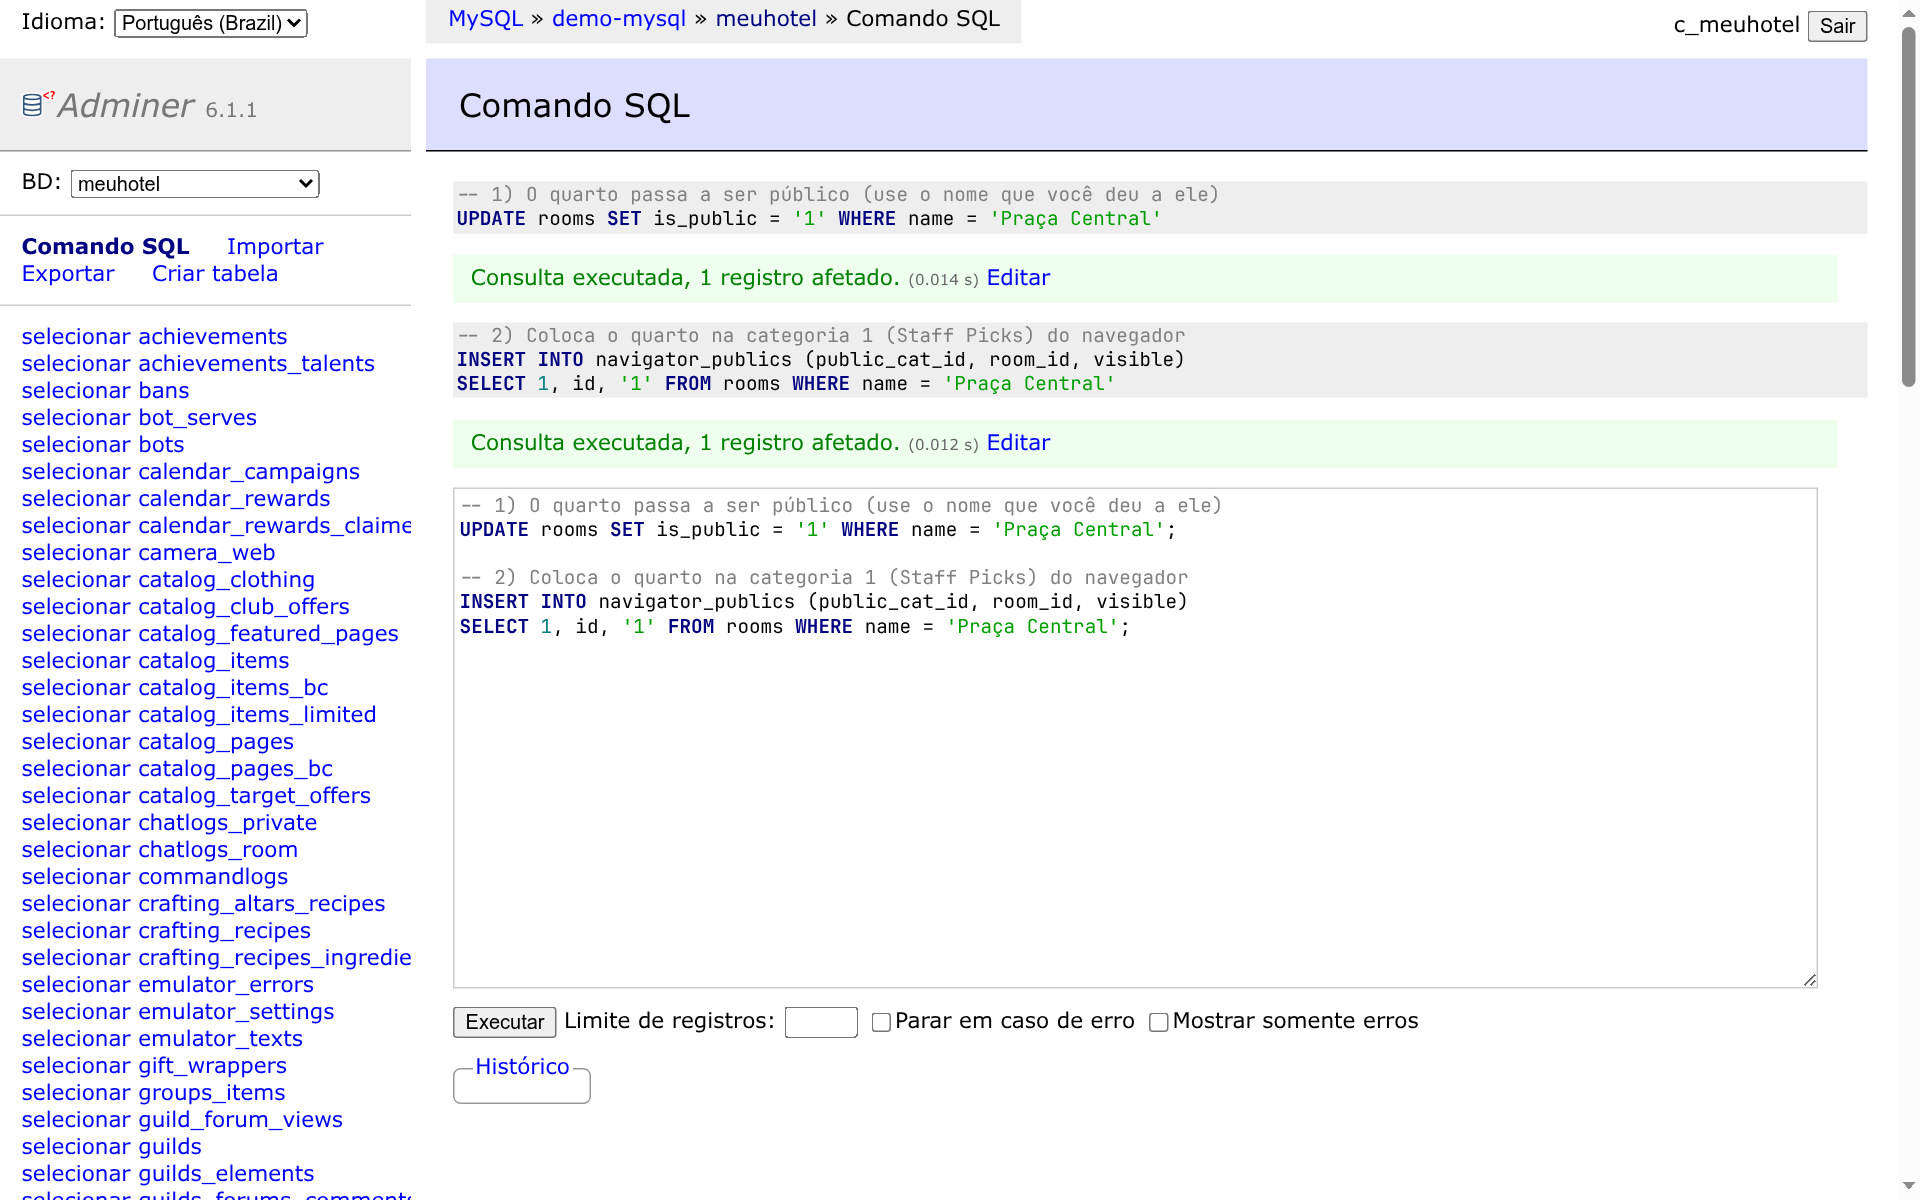Image resolution: width=1920 pixels, height=1200 pixels.
Task: Click the textarea resize grip handle
Action: tap(1810, 981)
